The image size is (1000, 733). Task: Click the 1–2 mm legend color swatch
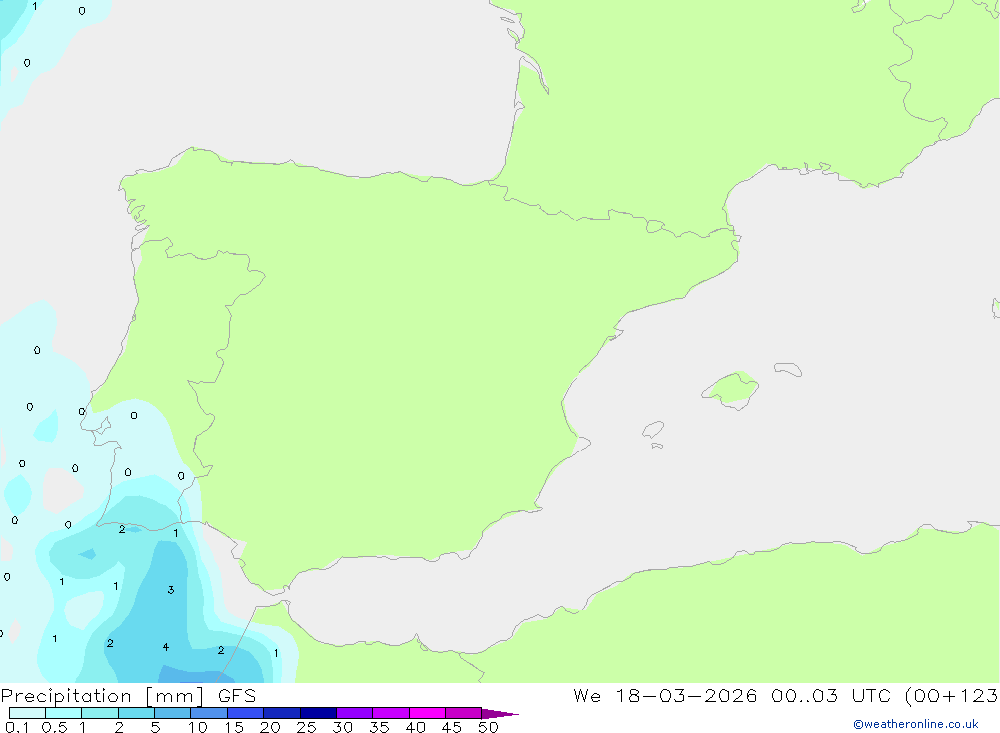pyautogui.click(x=99, y=713)
